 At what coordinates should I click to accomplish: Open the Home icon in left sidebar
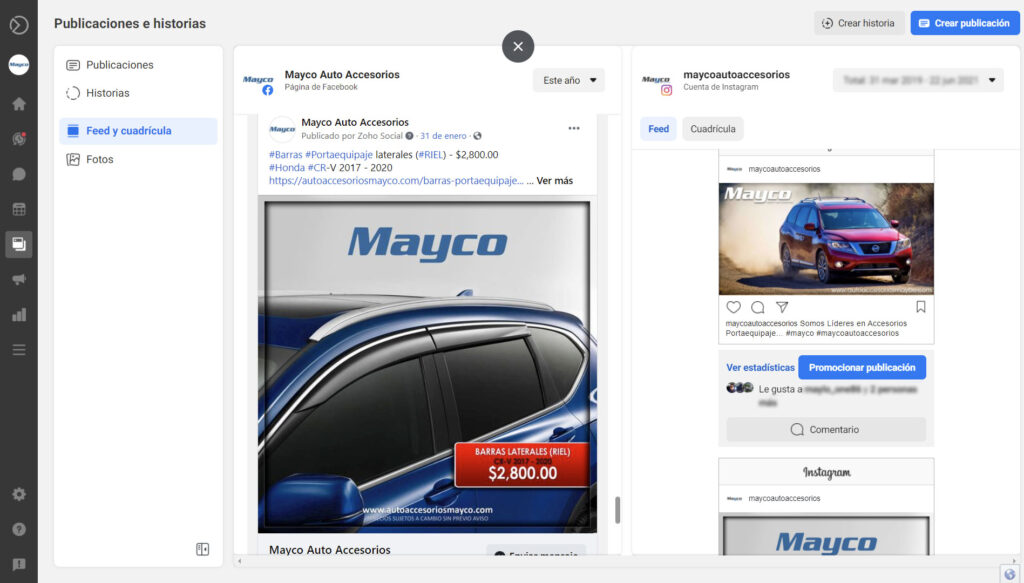19,104
